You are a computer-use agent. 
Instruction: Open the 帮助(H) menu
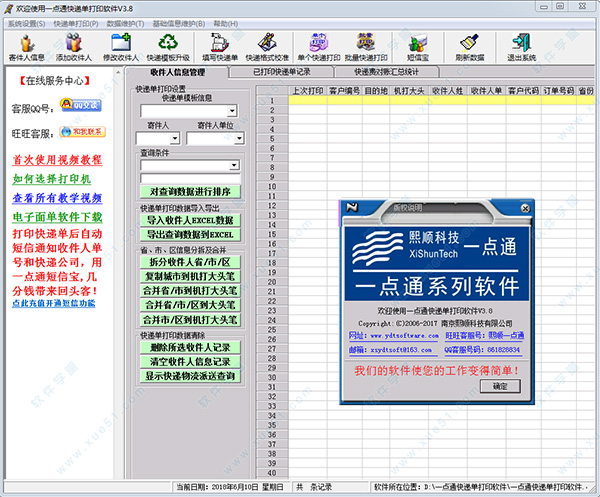click(226, 24)
